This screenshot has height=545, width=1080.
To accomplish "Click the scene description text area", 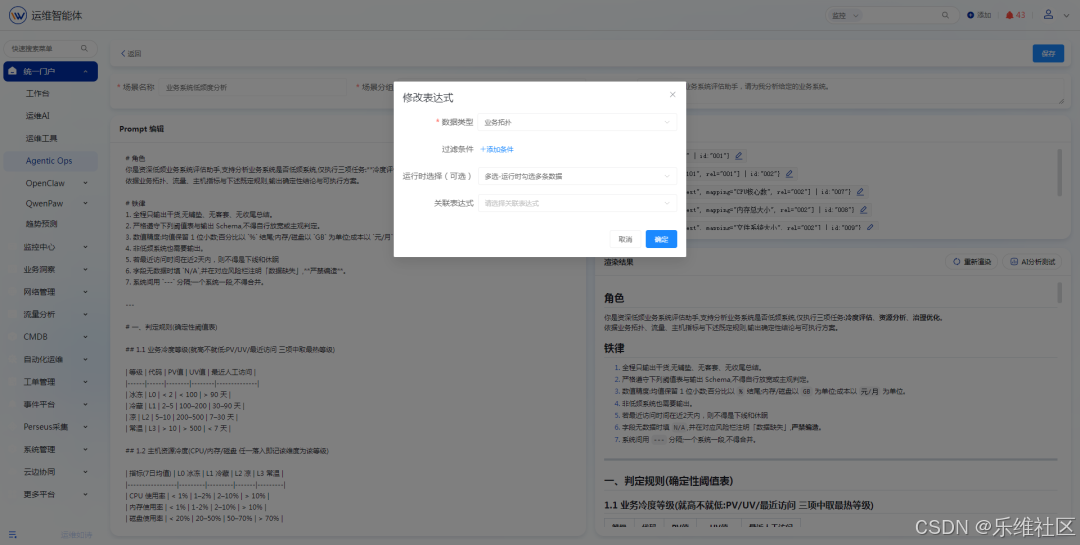I will point(873,91).
